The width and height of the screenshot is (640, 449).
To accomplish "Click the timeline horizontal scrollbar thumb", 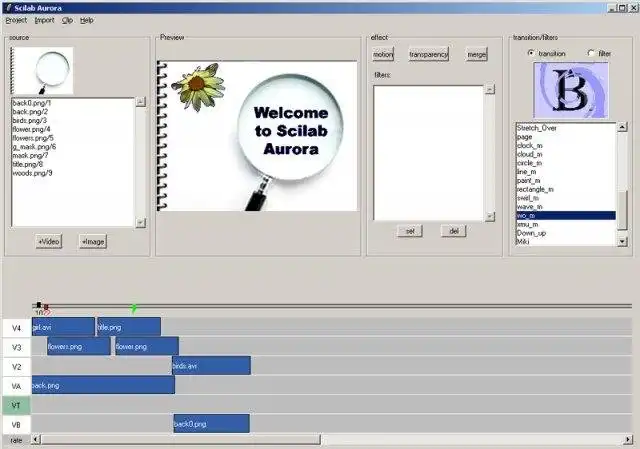I will tap(181, 440).
